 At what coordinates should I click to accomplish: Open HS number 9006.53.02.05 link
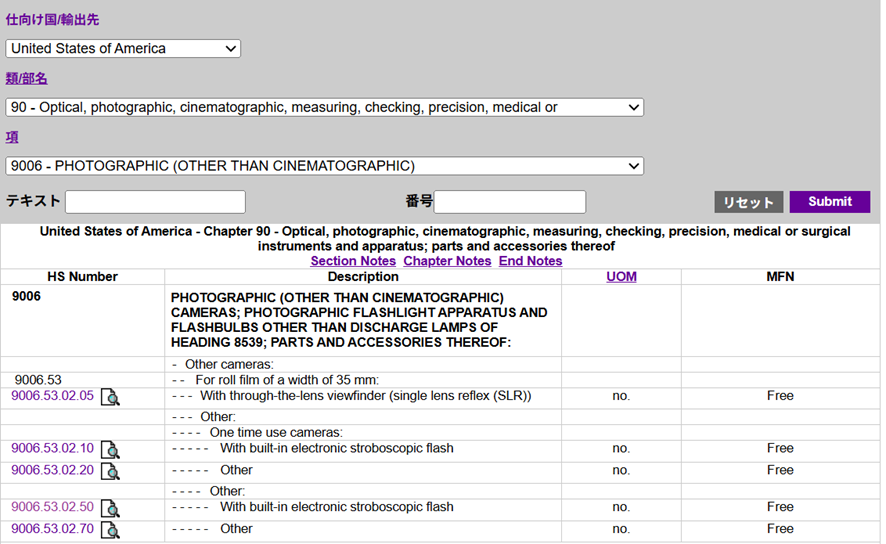52,396
